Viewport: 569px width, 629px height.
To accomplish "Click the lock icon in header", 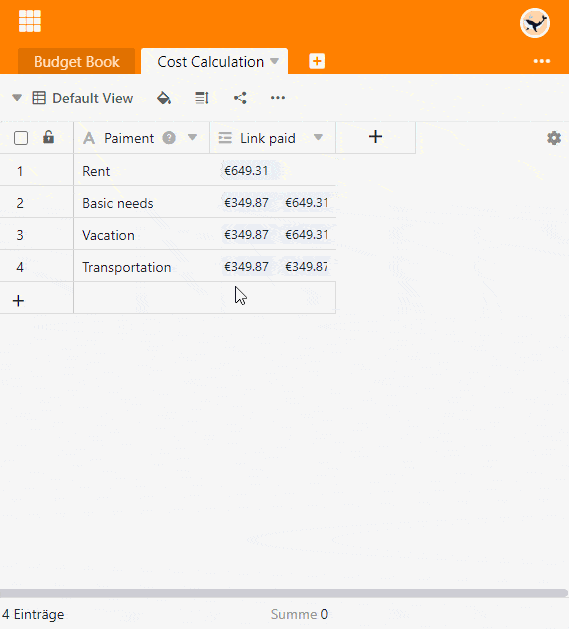I will [x=49, y=137].
